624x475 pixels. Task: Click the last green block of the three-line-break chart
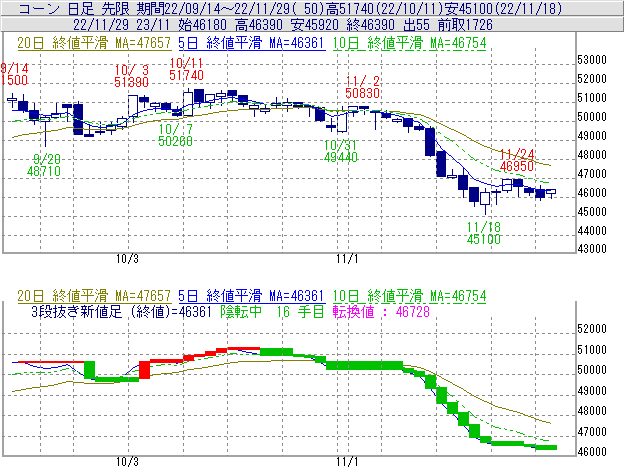546,448
